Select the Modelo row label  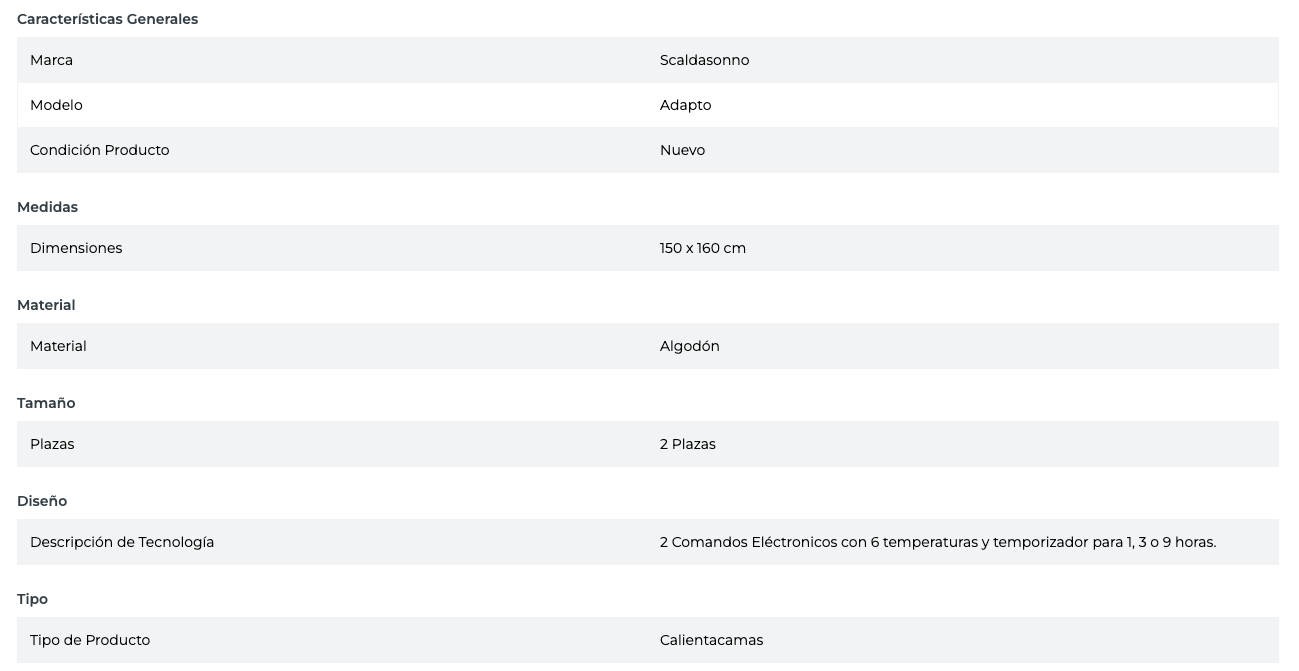[x=56, y=105]
